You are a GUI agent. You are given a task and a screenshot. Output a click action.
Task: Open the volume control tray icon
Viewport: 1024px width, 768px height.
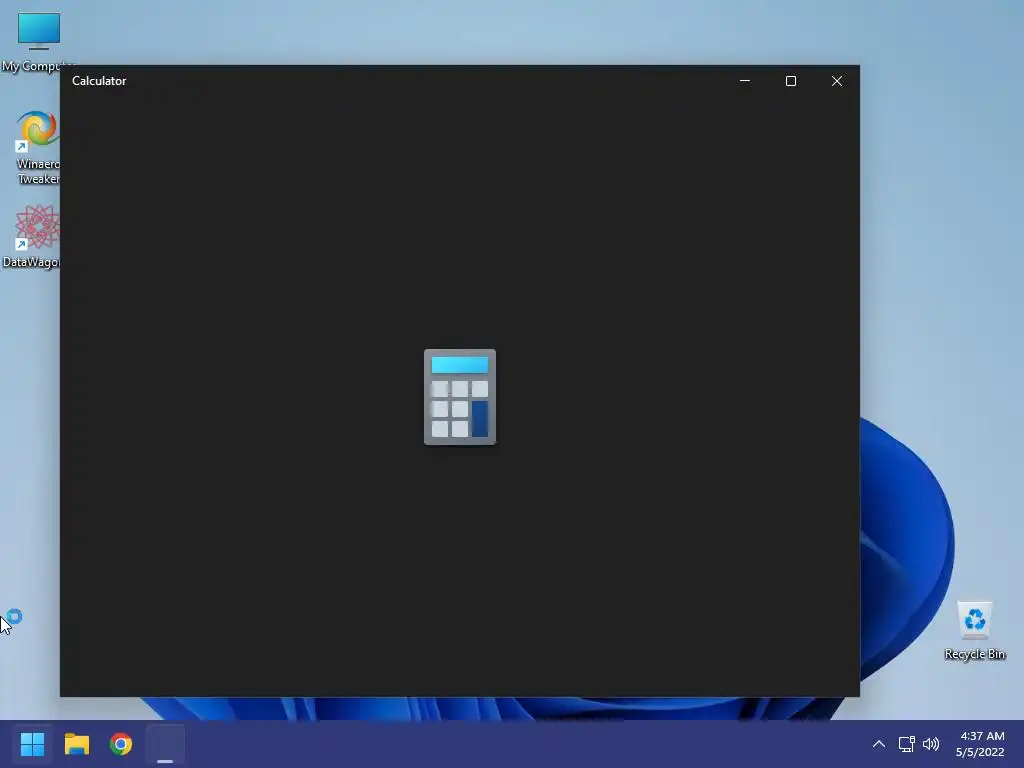931,744
